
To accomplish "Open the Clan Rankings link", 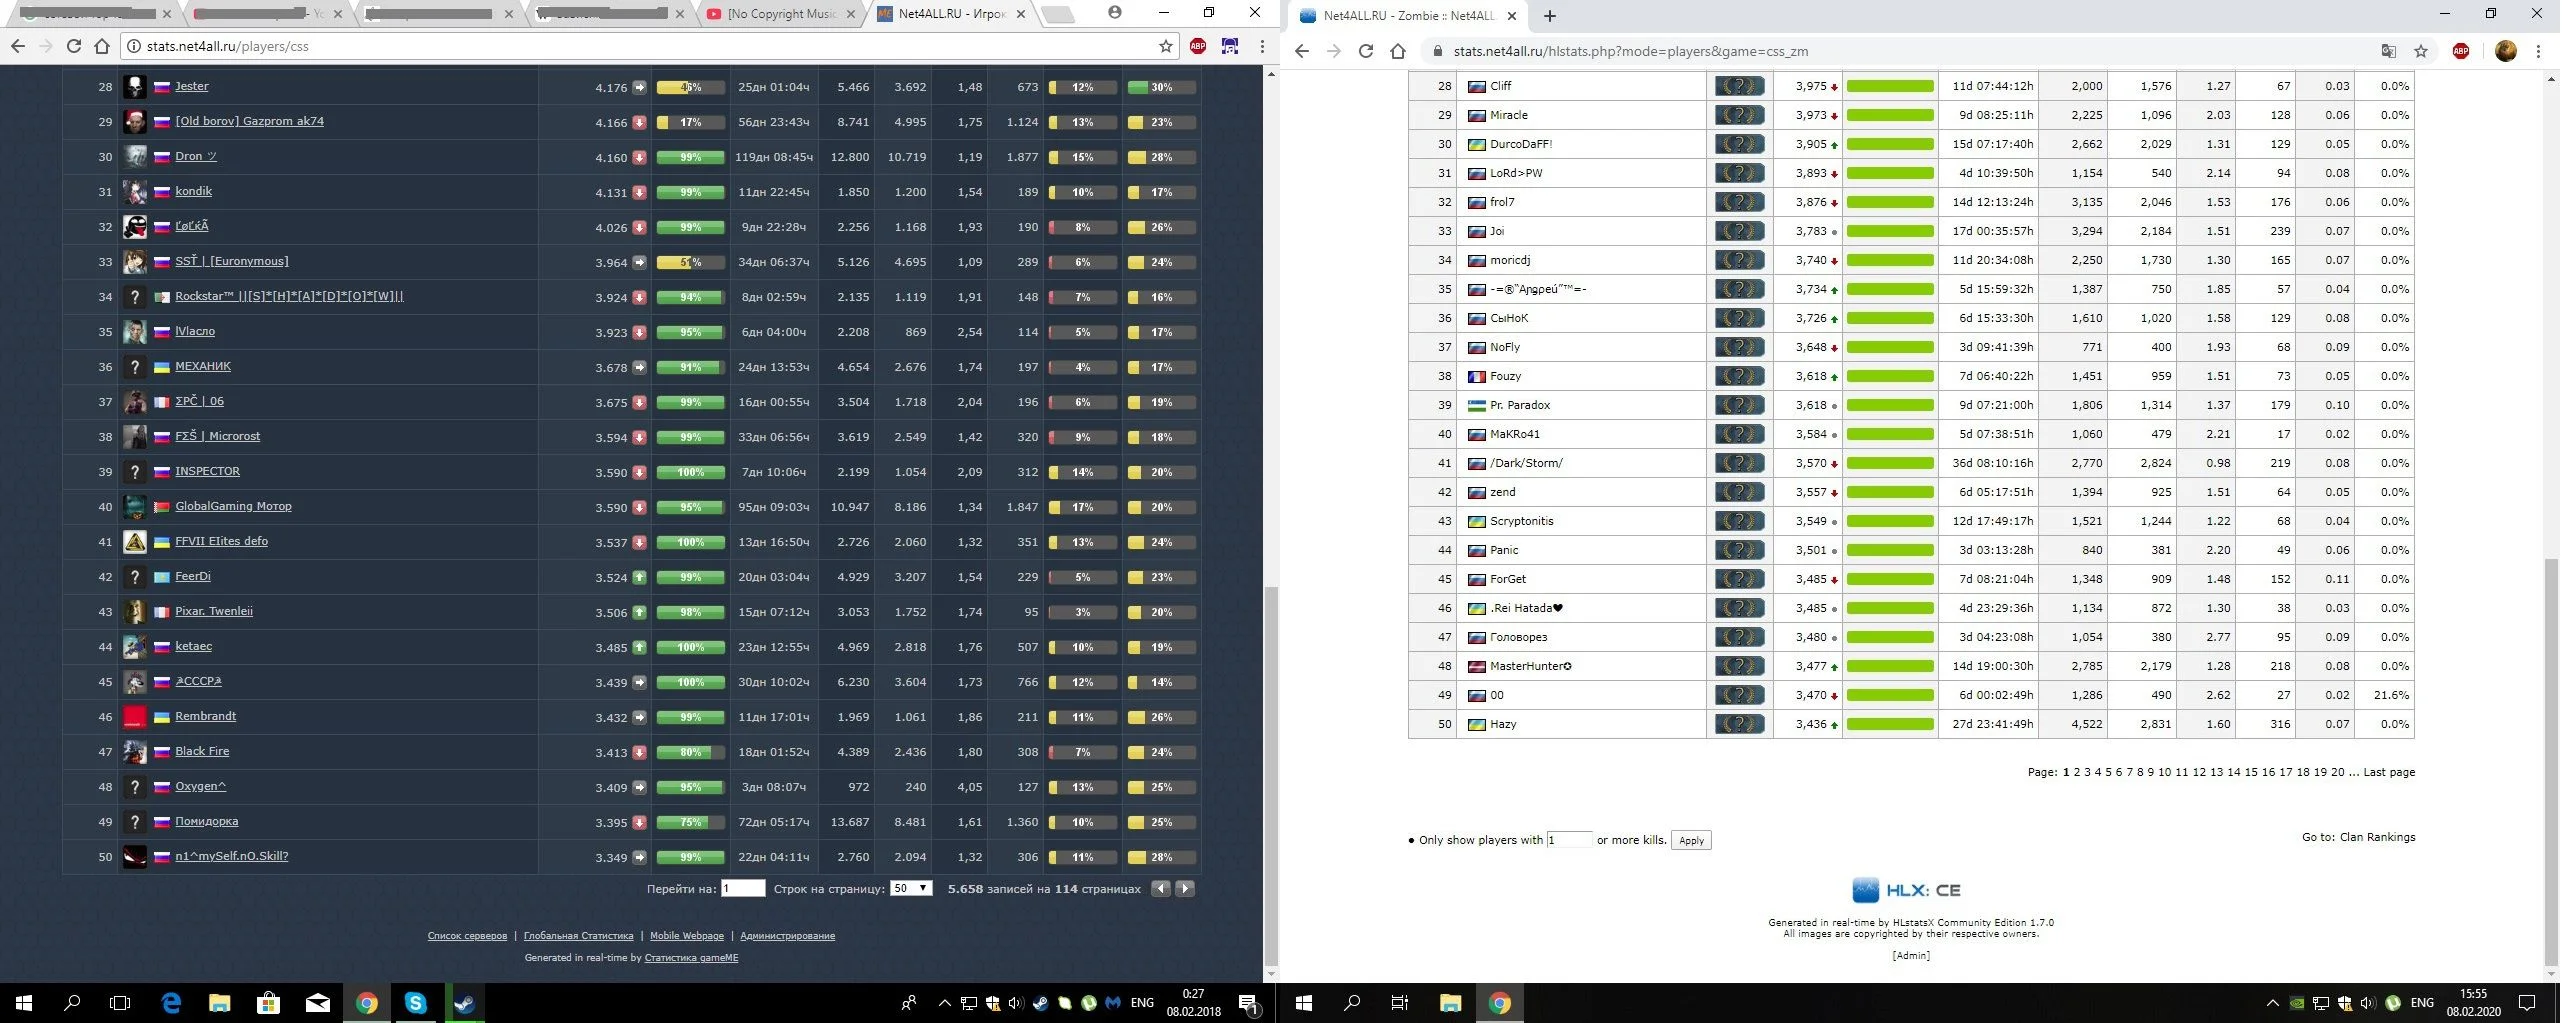I will click(x=2376, y=837).
